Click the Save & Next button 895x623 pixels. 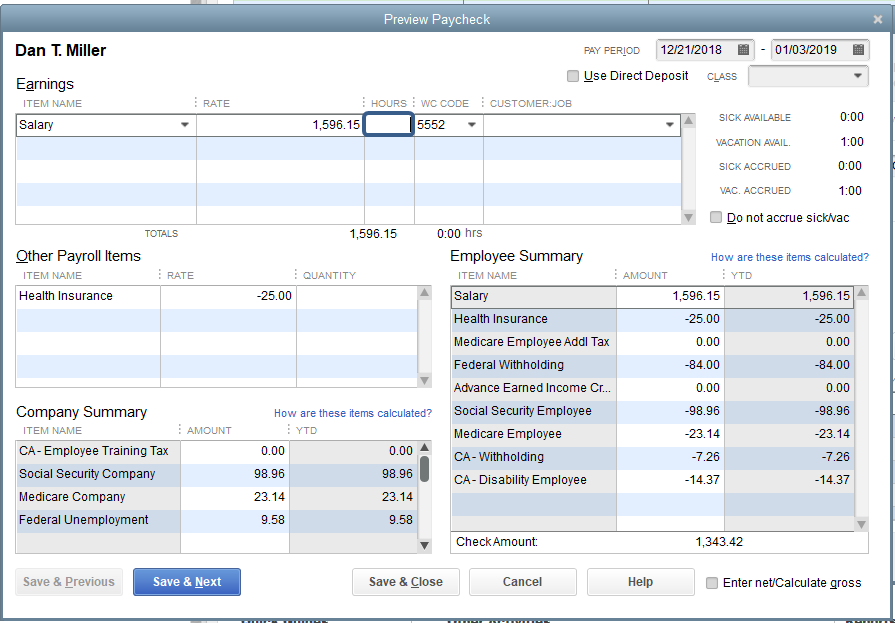tap(186, 581)
